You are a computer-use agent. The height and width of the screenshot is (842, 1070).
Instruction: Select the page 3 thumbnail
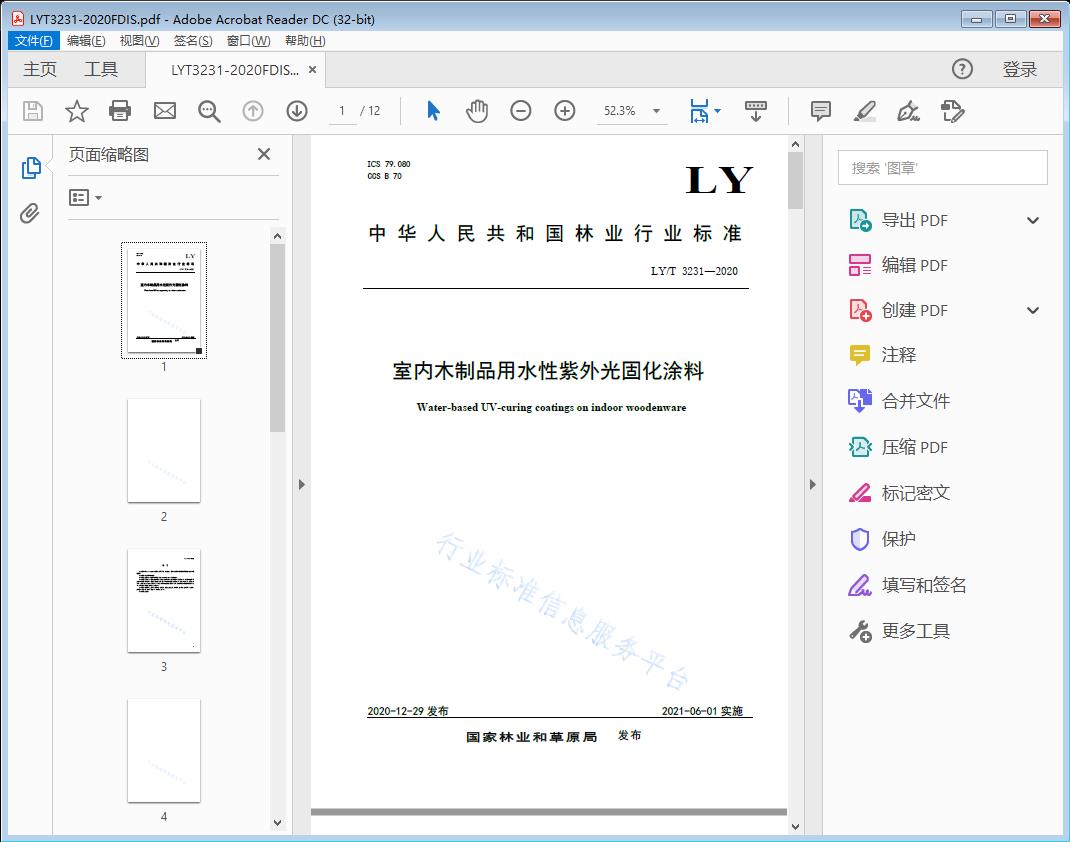(x=163, y=600)
